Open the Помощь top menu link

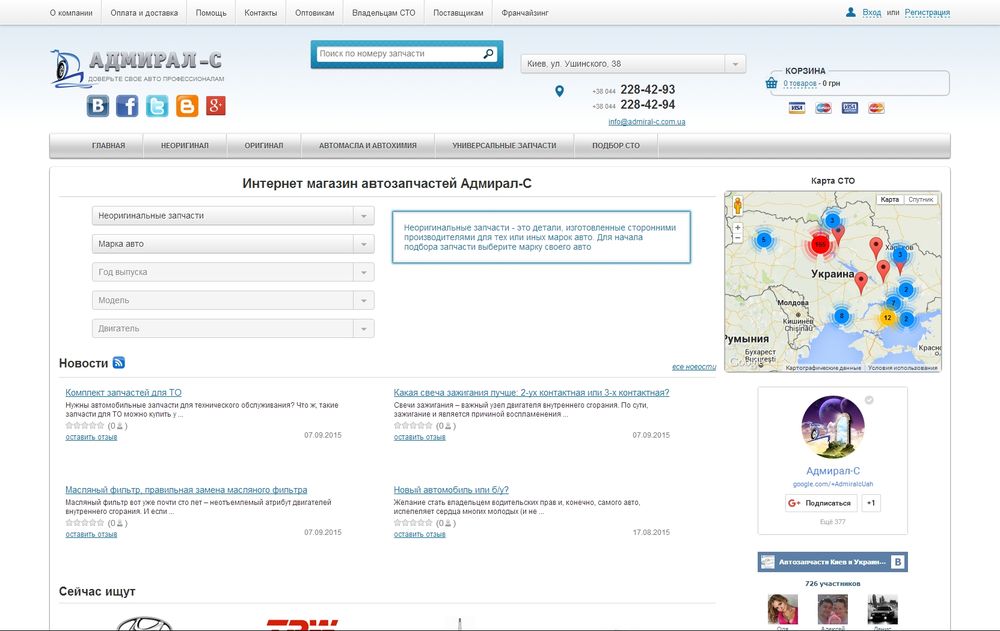coord(211,13)
